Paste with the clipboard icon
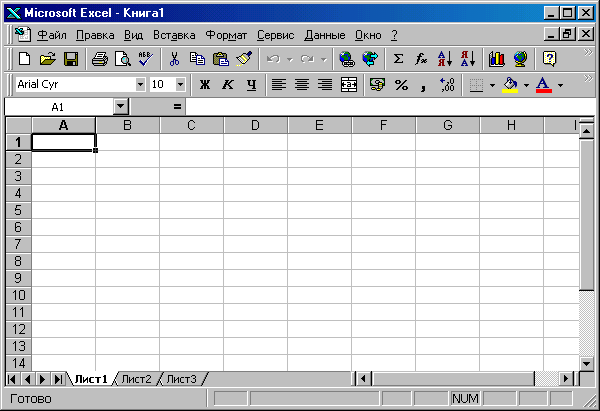Image resolution: width=600 pixels, height=411 pixels. [221, 59]
